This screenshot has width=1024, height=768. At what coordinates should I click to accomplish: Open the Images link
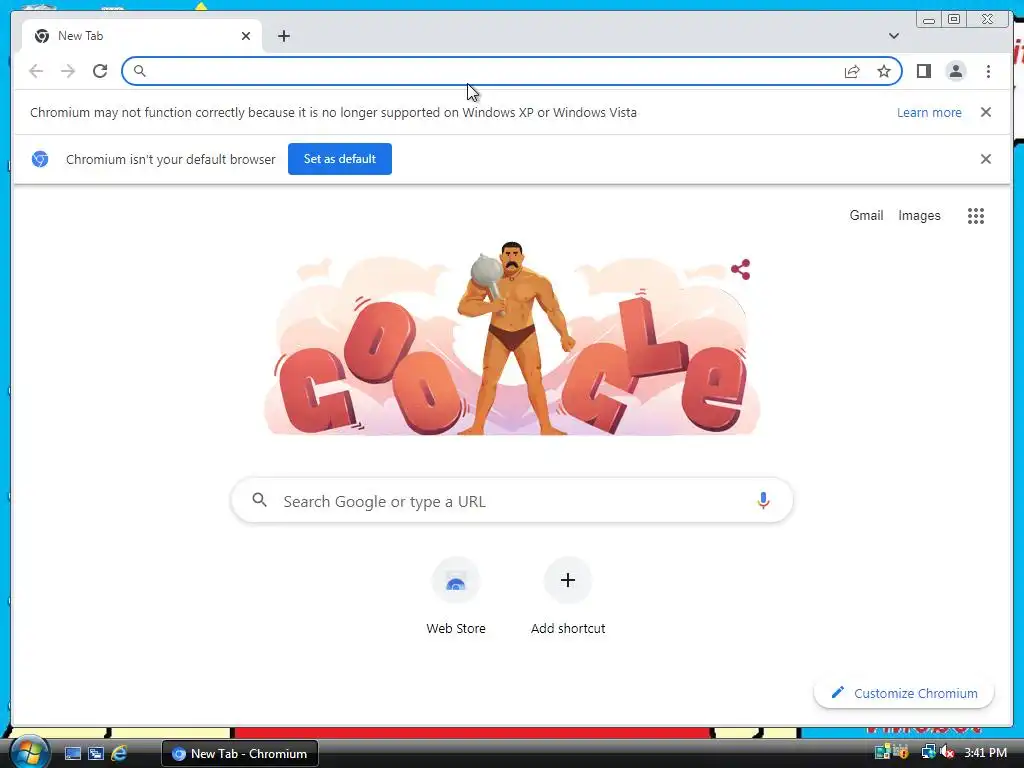point(919,216)
